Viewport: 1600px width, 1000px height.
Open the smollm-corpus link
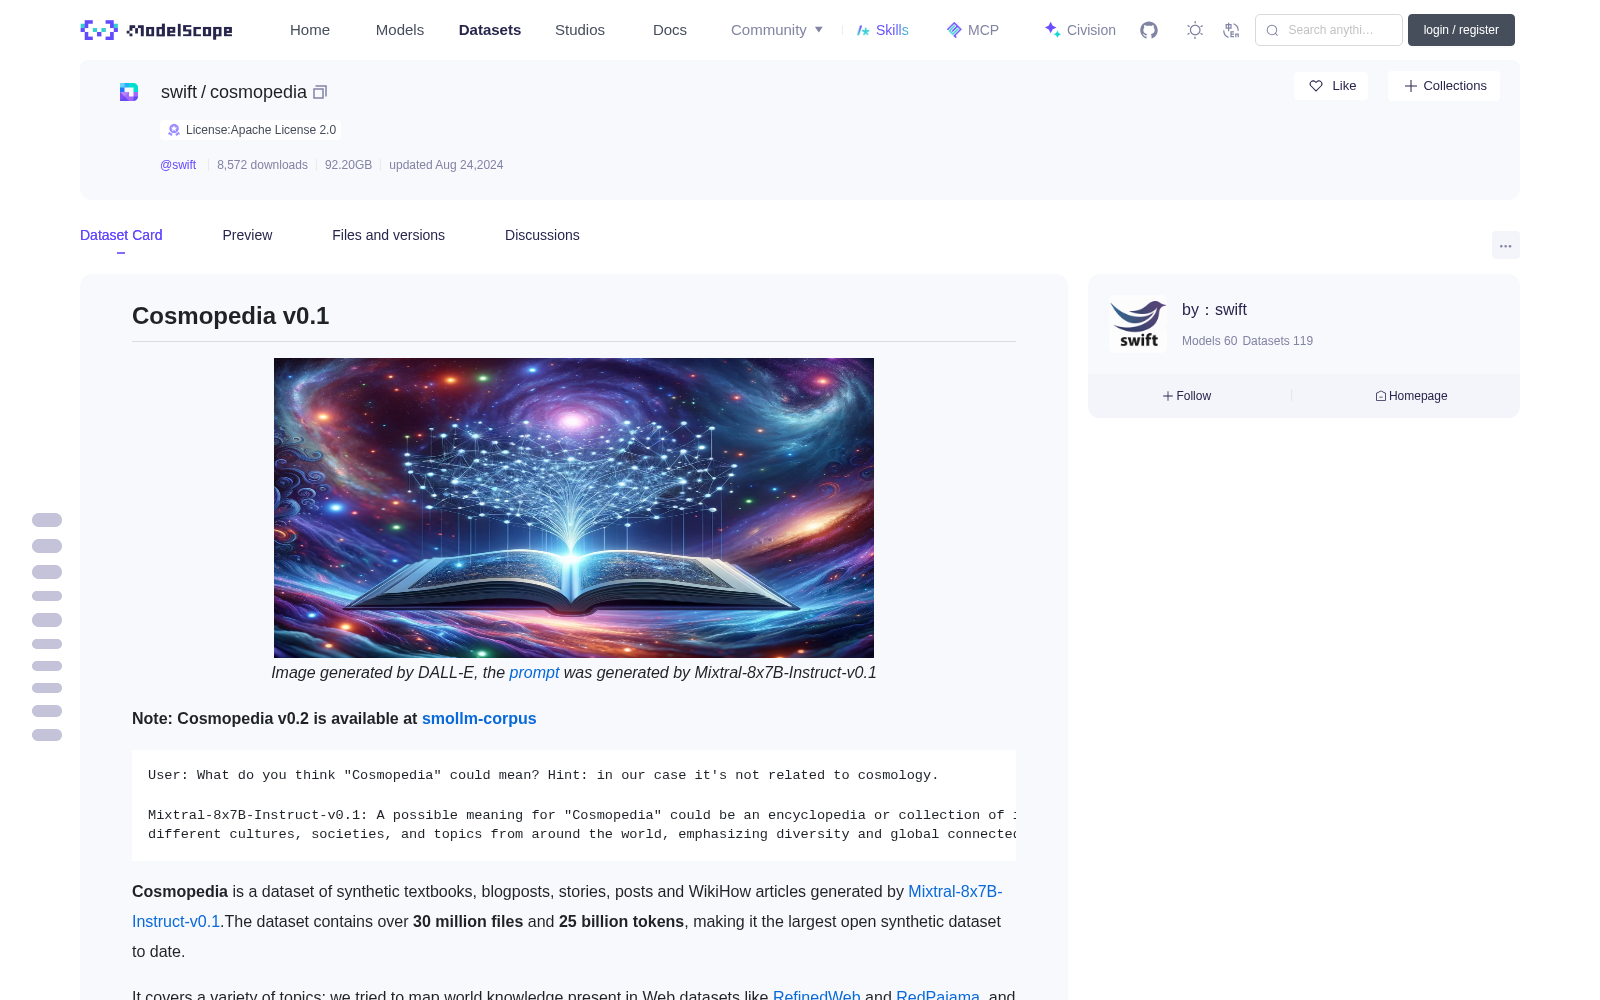(479, 718)
